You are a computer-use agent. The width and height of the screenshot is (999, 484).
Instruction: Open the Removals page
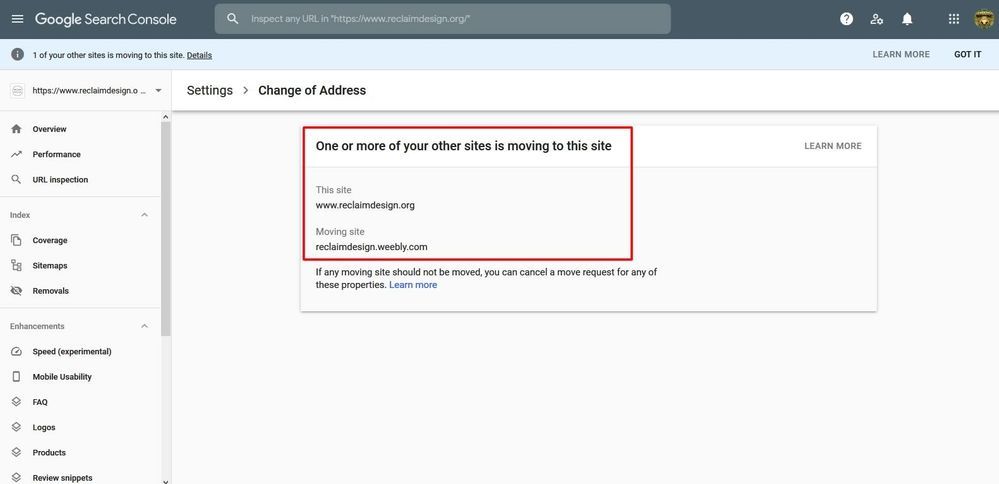click(x=51, y=290)
